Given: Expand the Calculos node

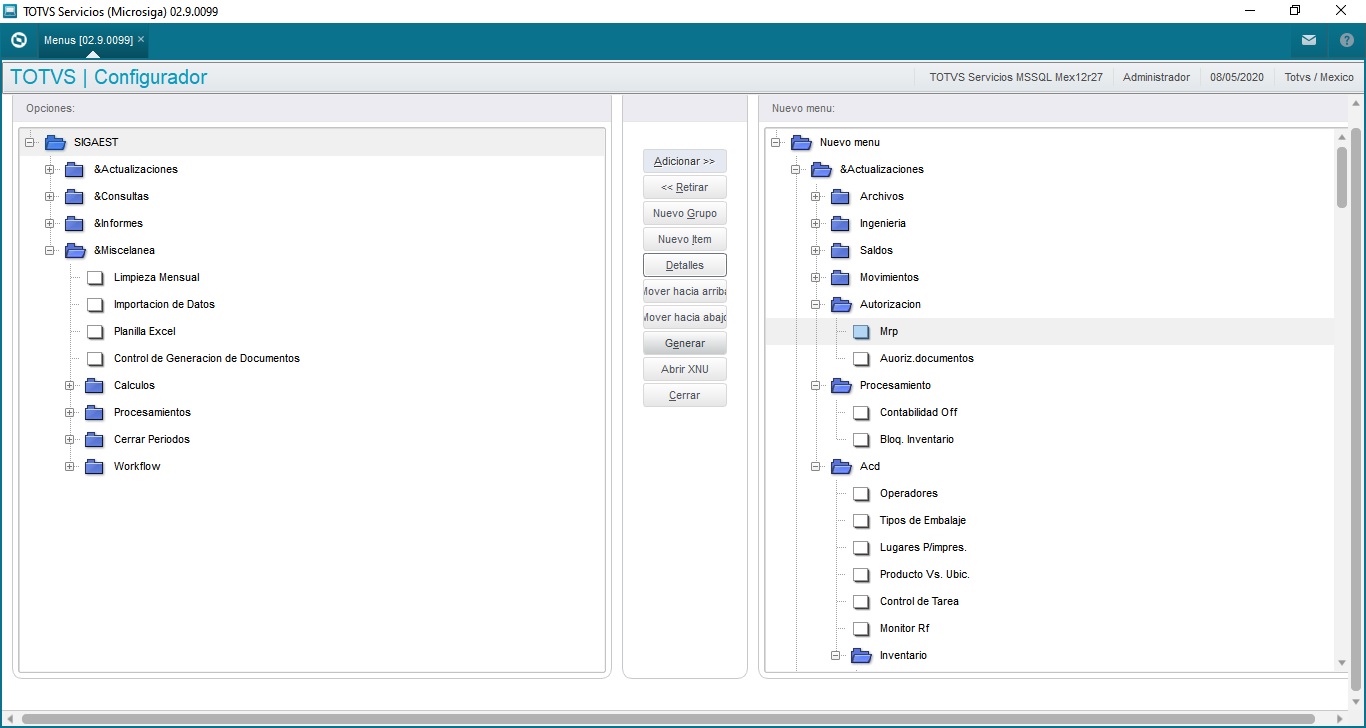Looking at the screenshot, I should [x=70, y=385].
